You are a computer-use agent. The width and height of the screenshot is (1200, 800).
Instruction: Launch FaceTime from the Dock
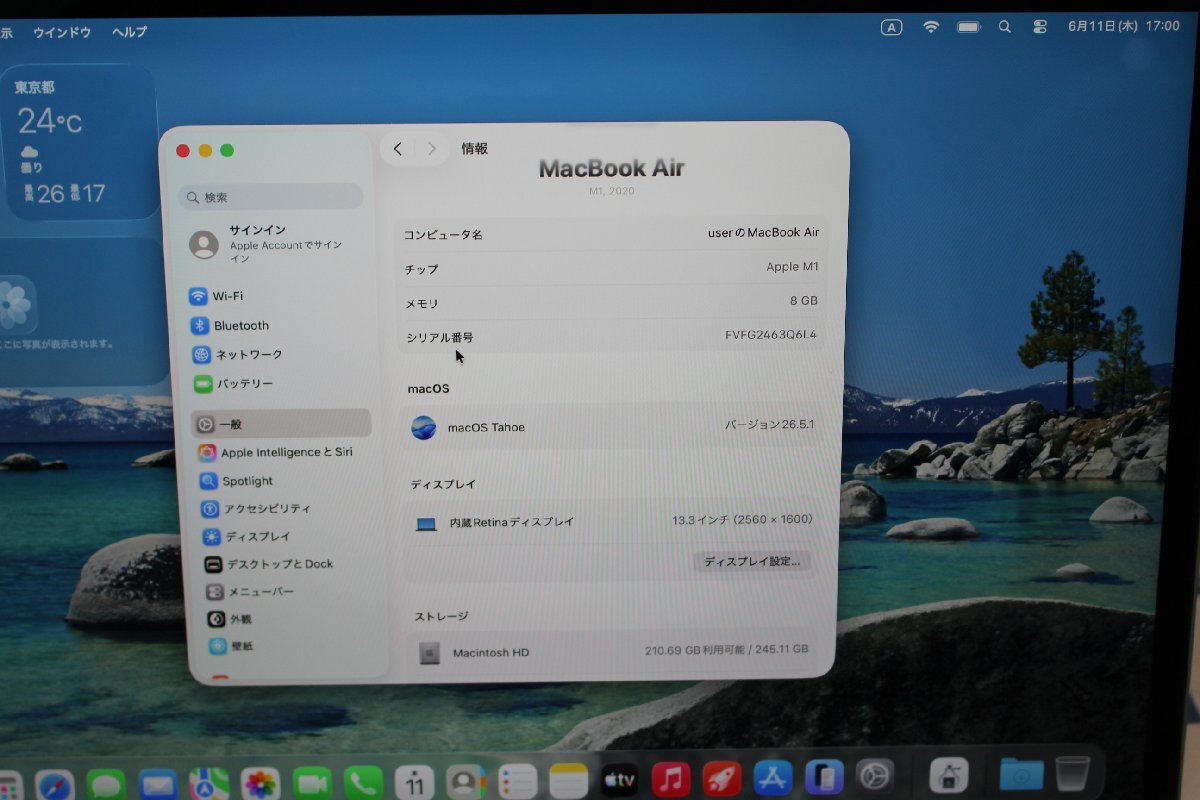tap(312, 783)
